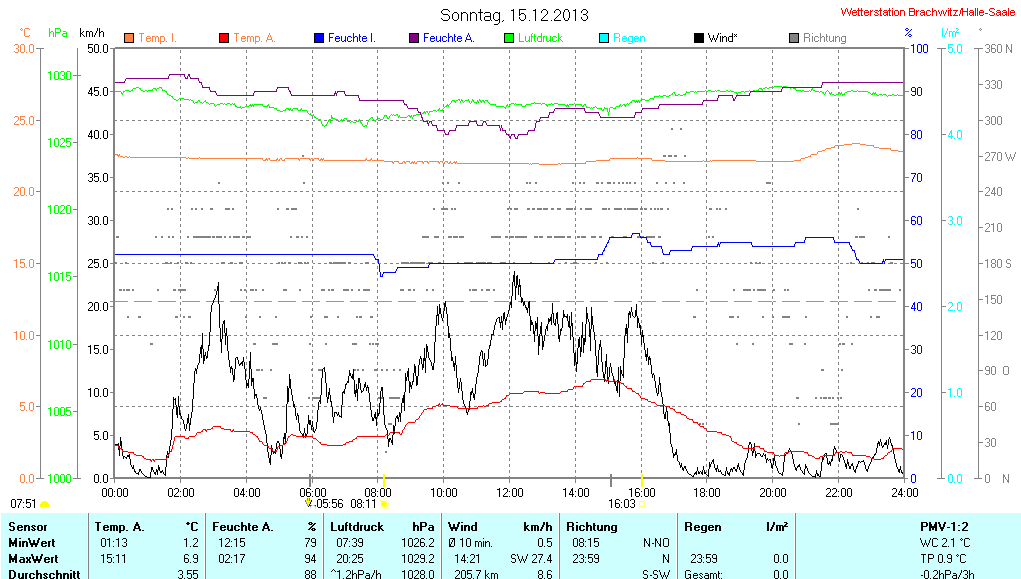
Task: Toggle the Regen series via its legend label
Action: point(629,38)
